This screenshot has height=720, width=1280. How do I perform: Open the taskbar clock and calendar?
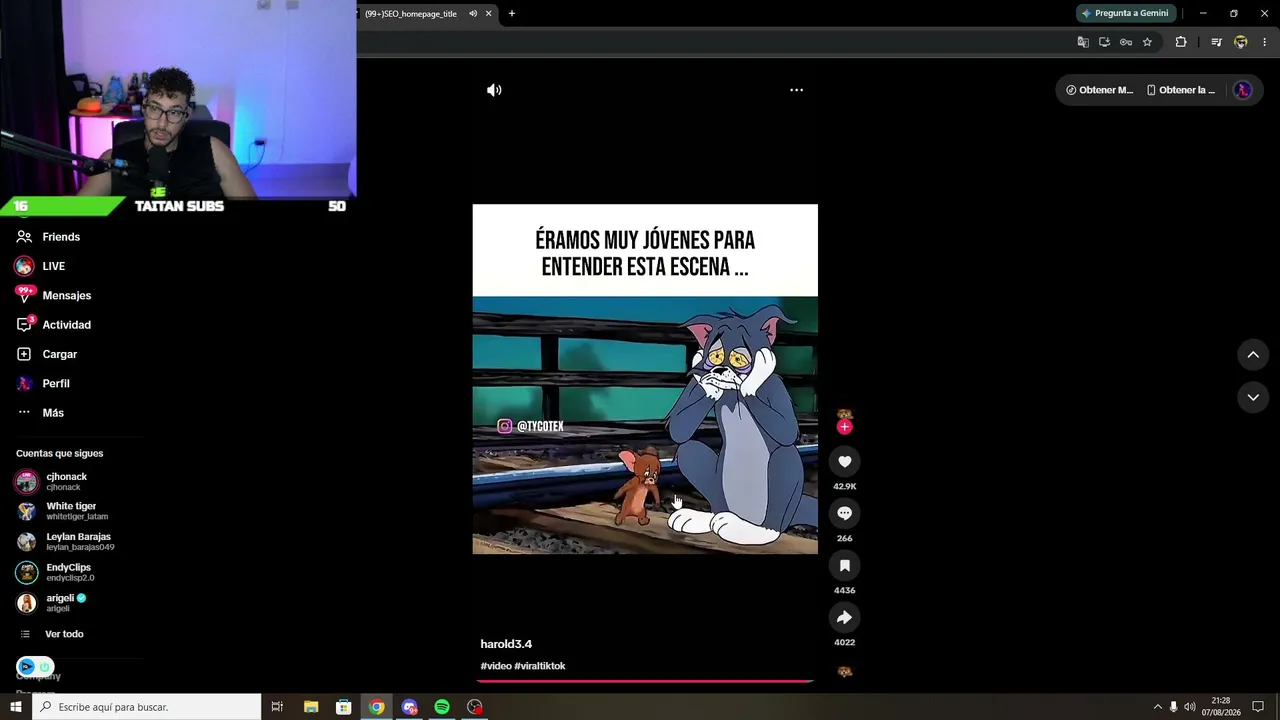[x=1220, y=707]
